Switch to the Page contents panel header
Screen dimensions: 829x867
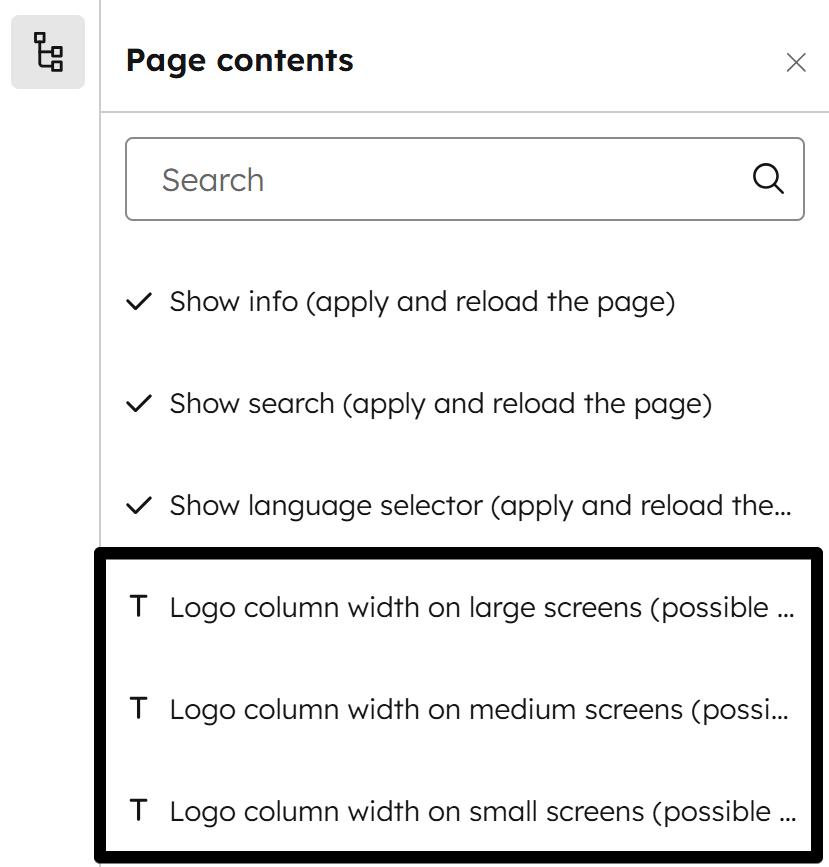point(240,61)
